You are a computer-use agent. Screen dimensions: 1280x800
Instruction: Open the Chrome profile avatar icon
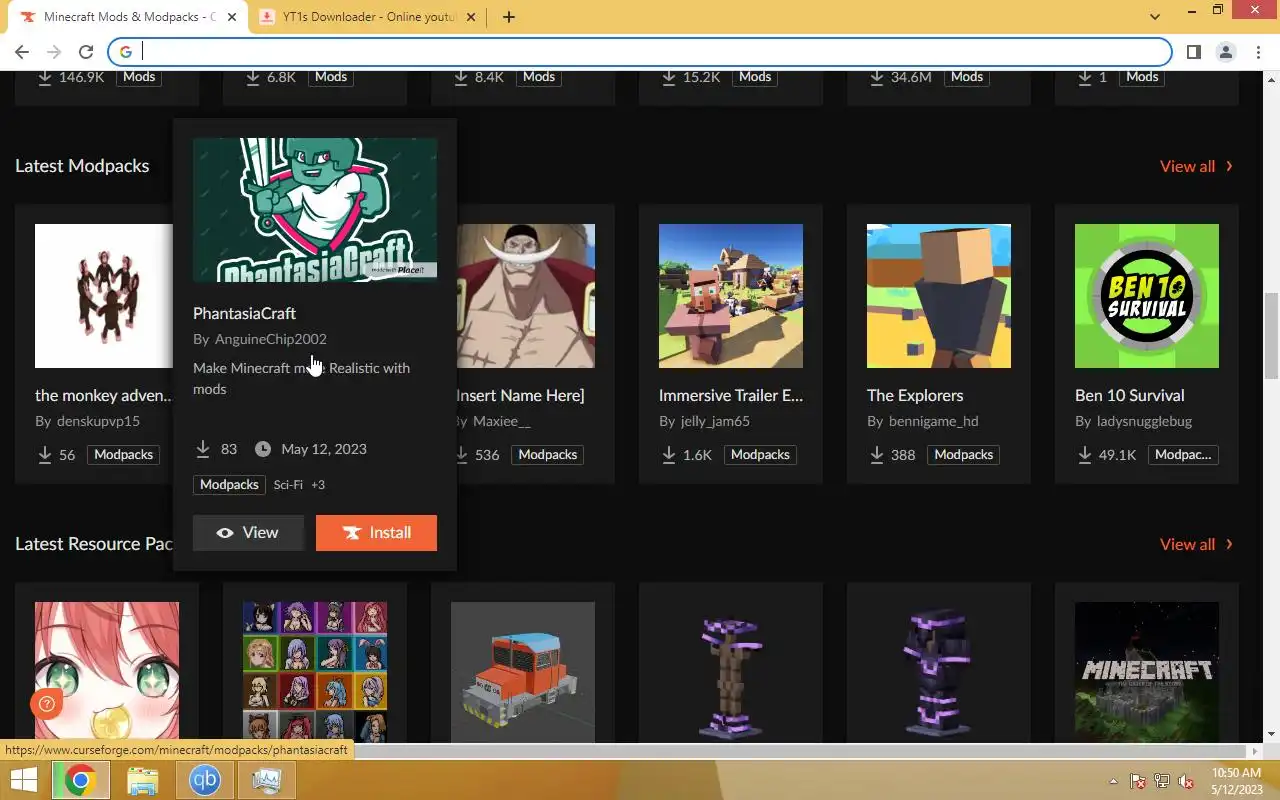1225,52
